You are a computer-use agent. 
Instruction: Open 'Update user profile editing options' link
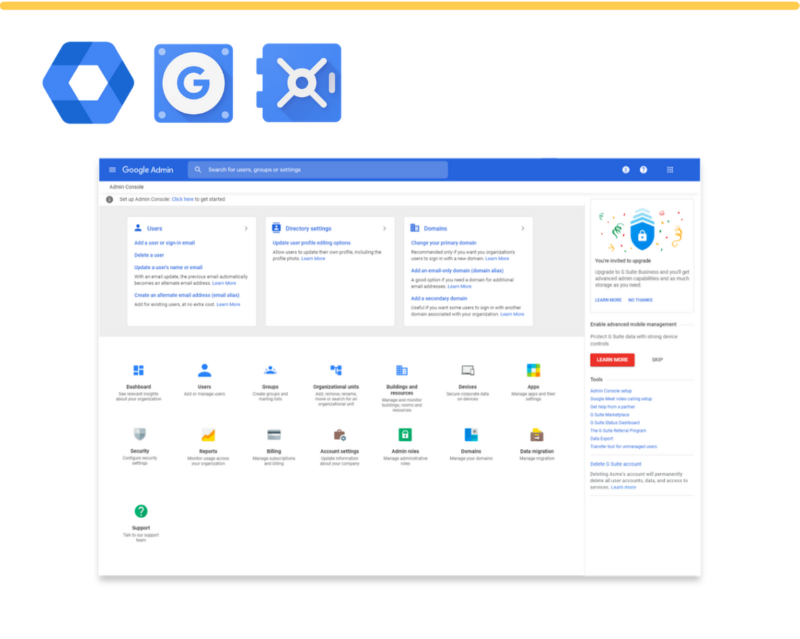coord(312,243)
